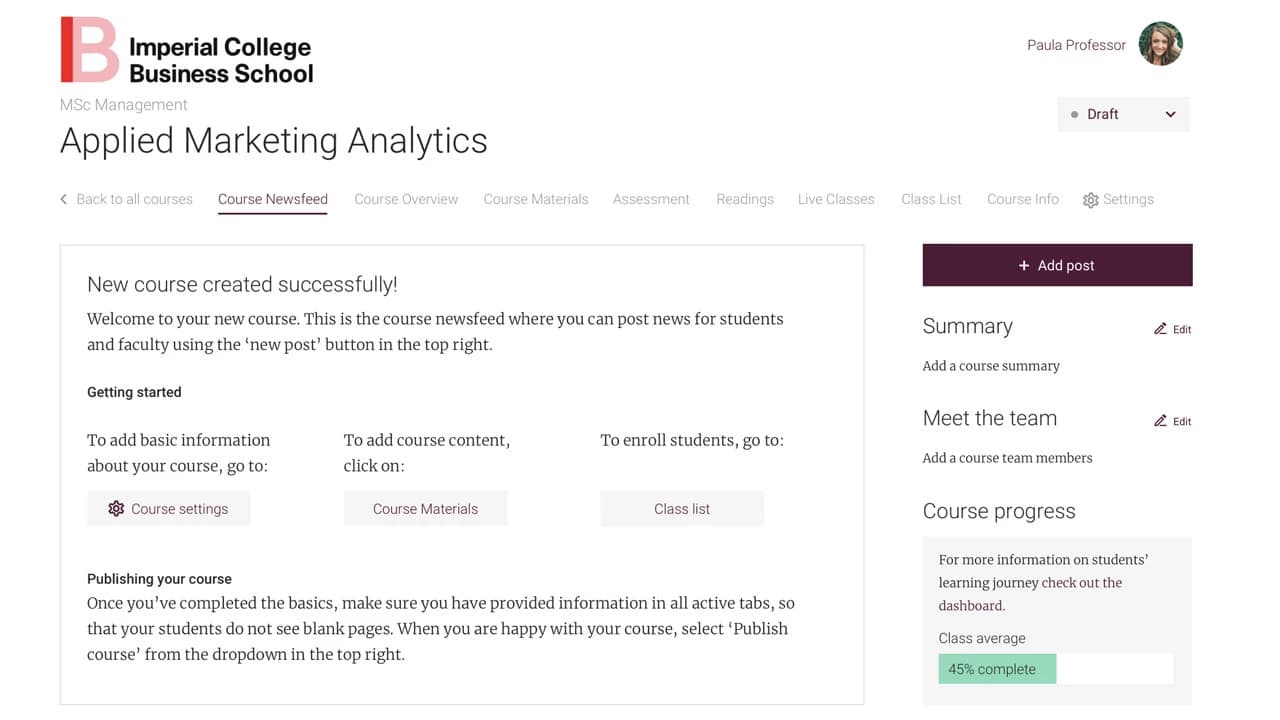Image resolution: width=1280 pixels, height=720 pixels.
Task: Click the Paula Professor username
Action: click(1076, 45)
